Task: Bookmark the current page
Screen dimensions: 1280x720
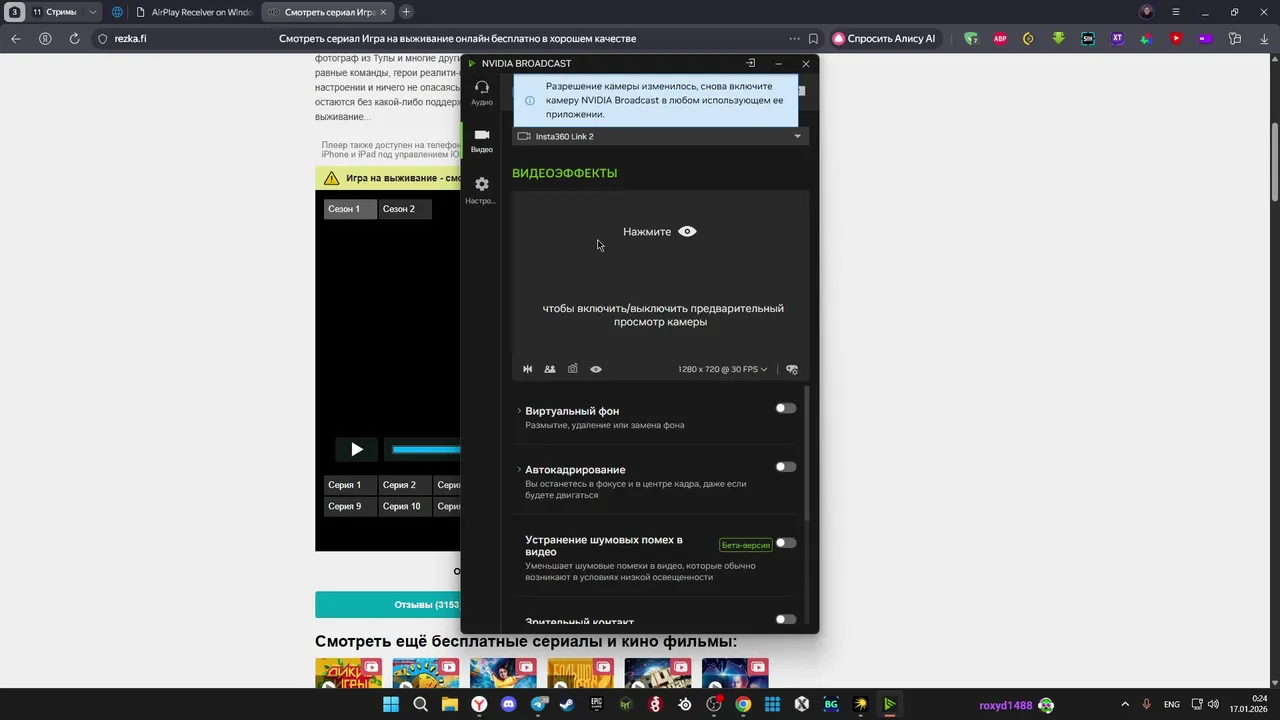Action: [813, 39]
